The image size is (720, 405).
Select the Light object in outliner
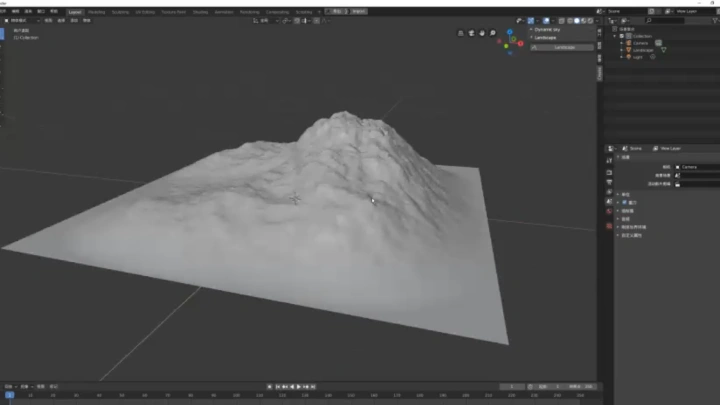(x=637, y=57)
